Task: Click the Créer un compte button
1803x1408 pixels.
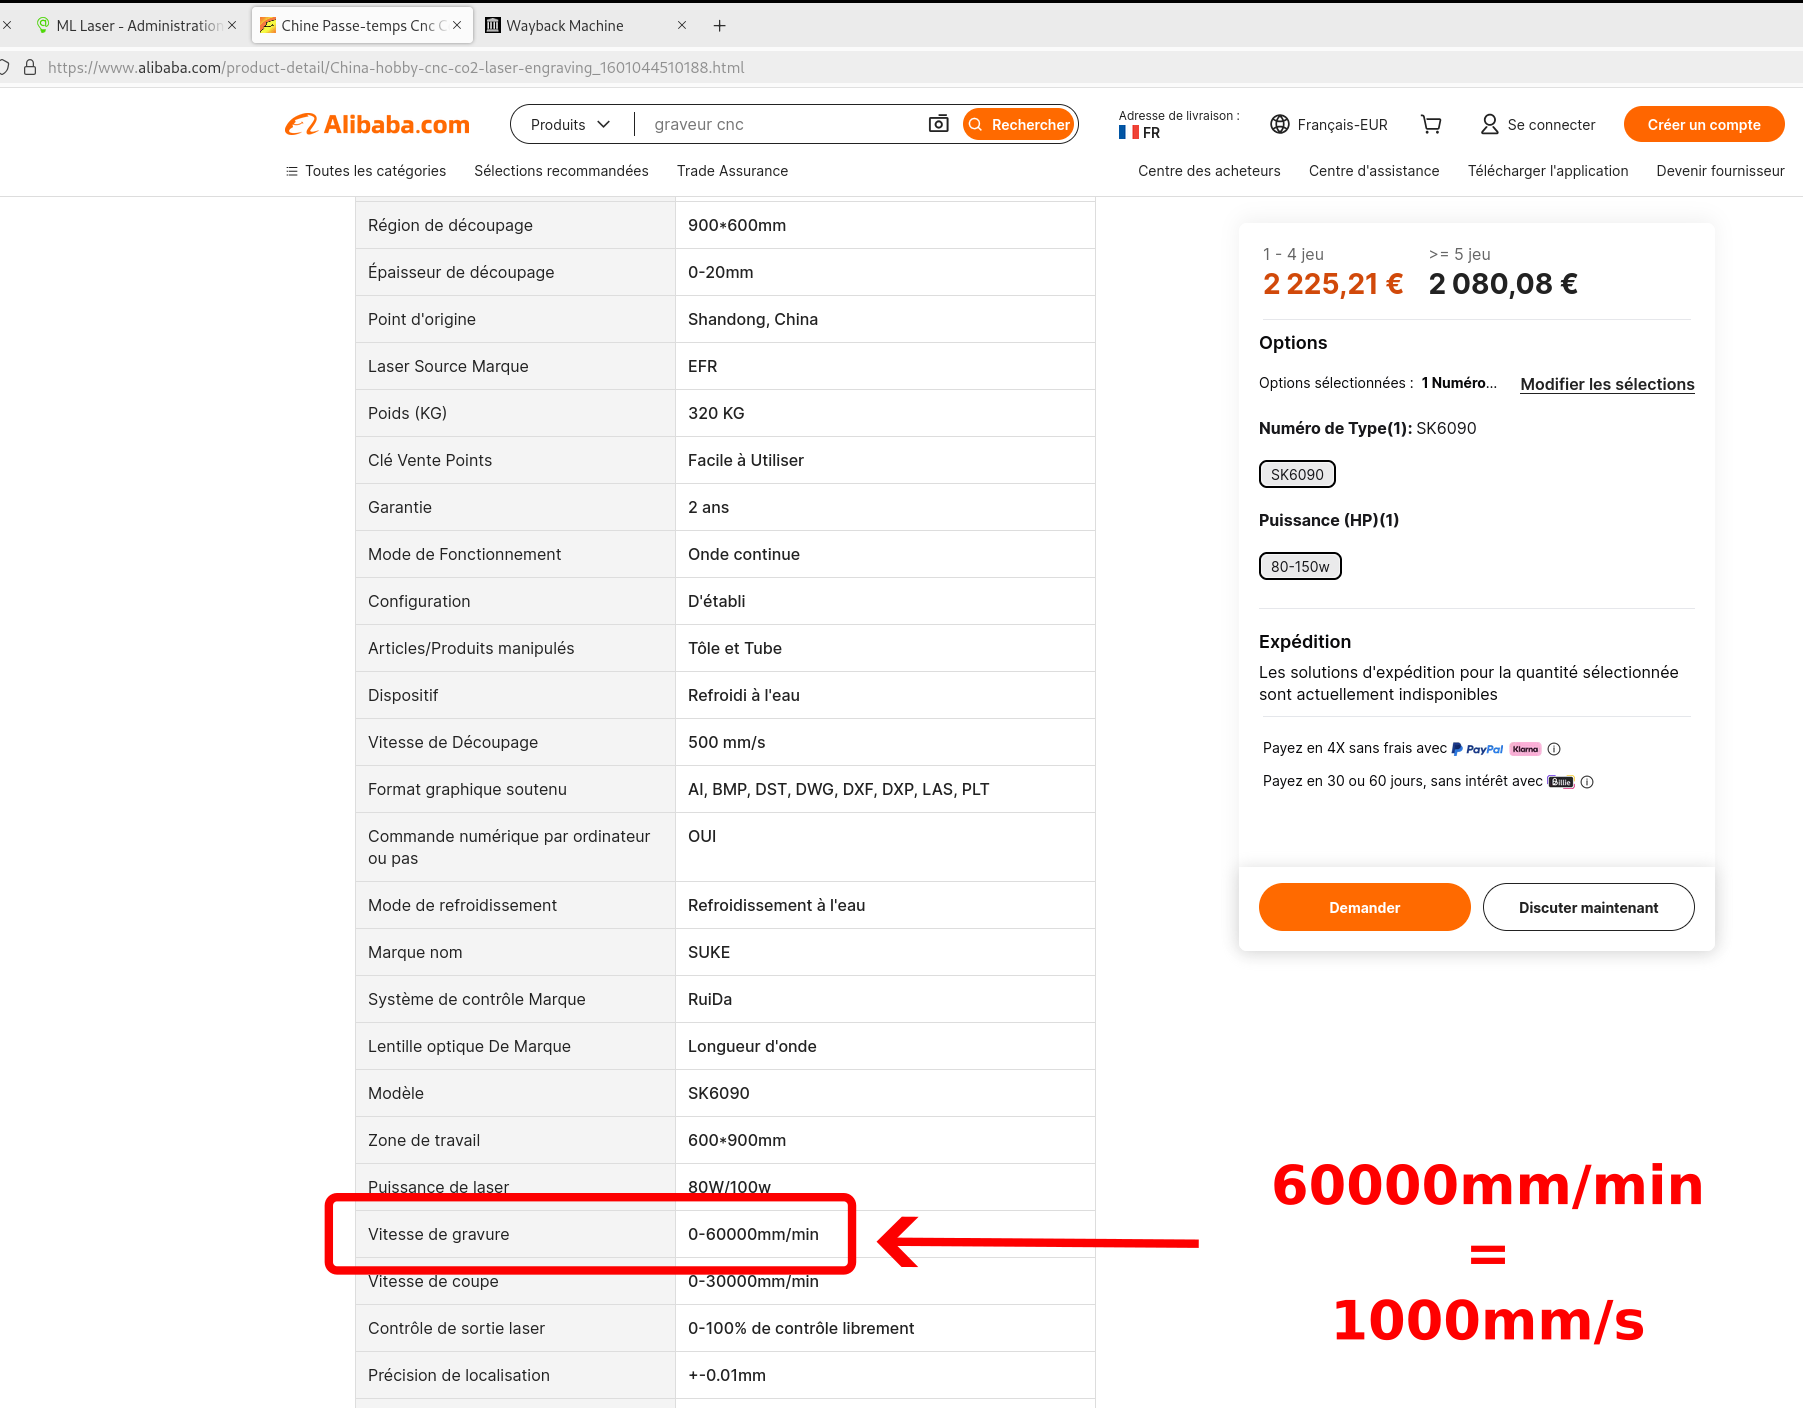Action: coord(1704,124)
